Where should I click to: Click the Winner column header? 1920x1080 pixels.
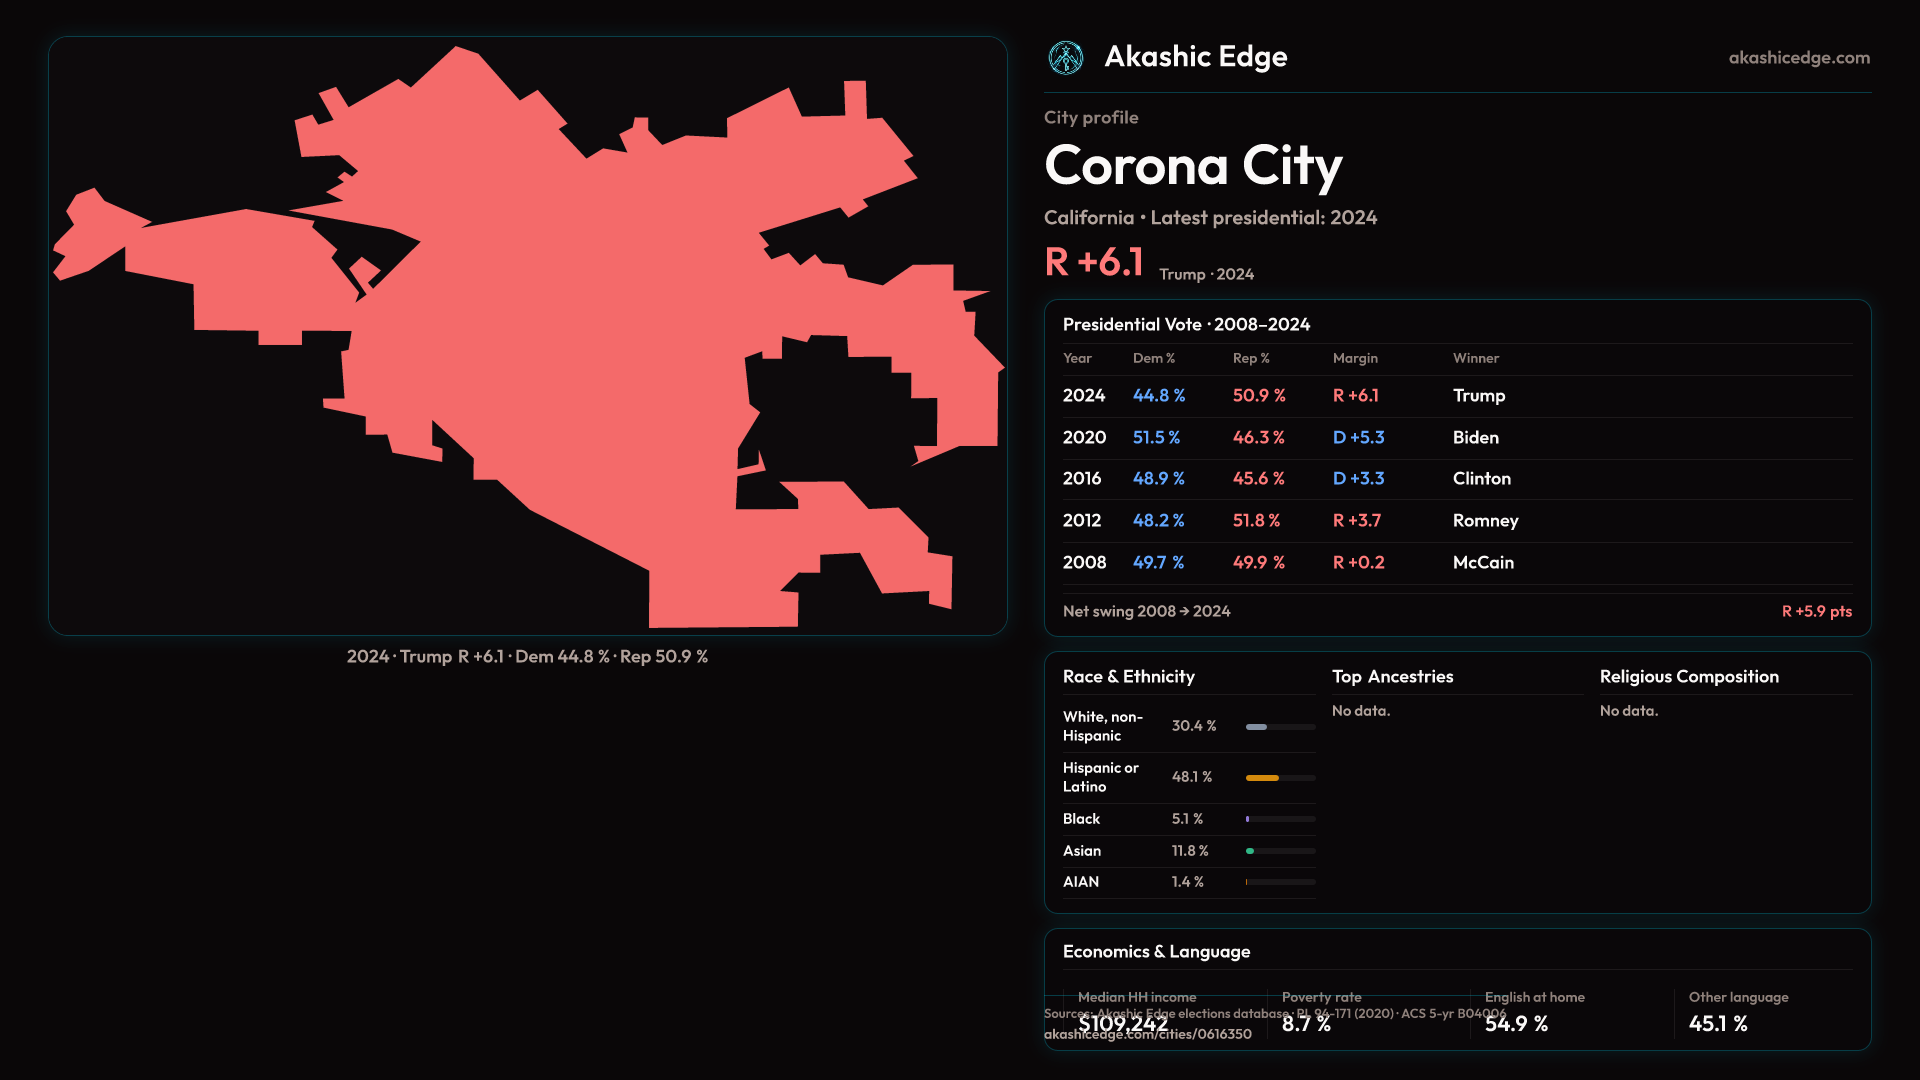point(1475,358)
